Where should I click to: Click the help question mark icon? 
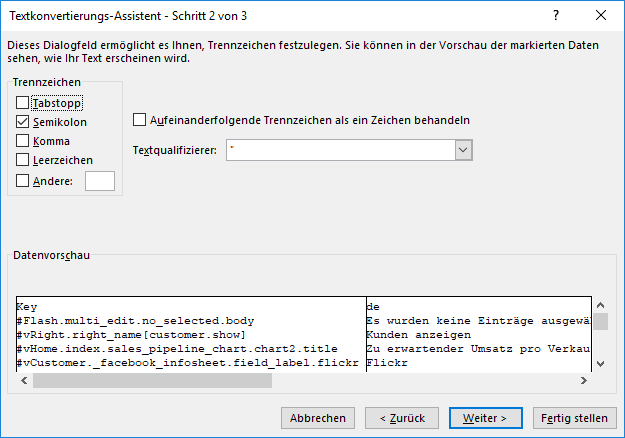point(556,16)
